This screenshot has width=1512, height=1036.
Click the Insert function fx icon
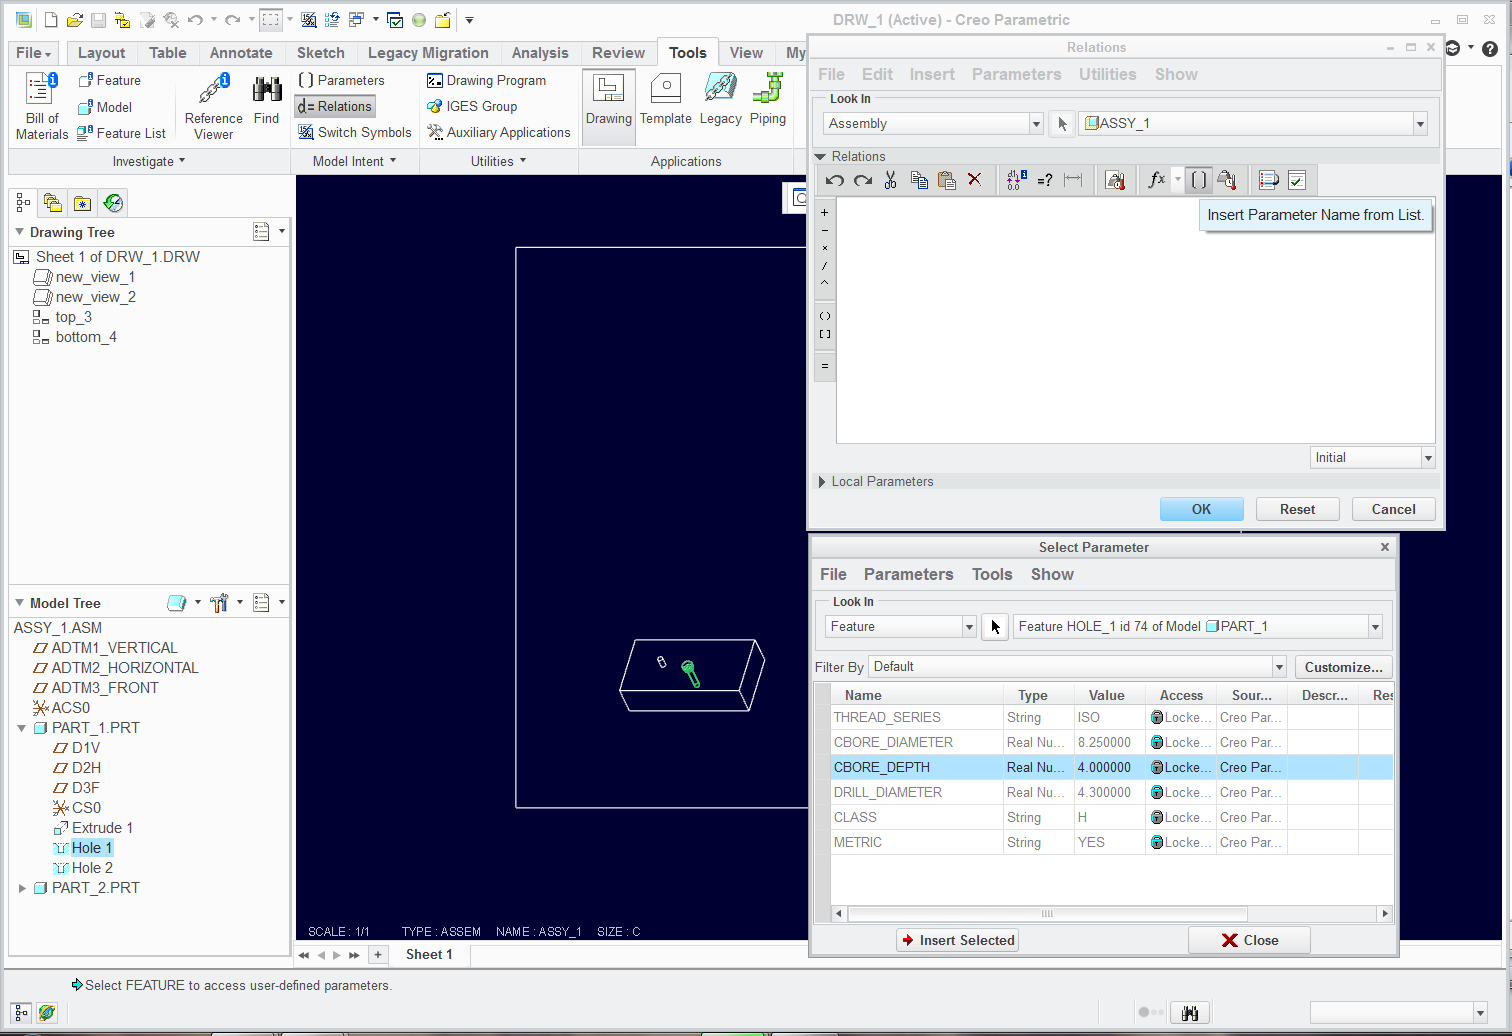tap(1157, 180)
